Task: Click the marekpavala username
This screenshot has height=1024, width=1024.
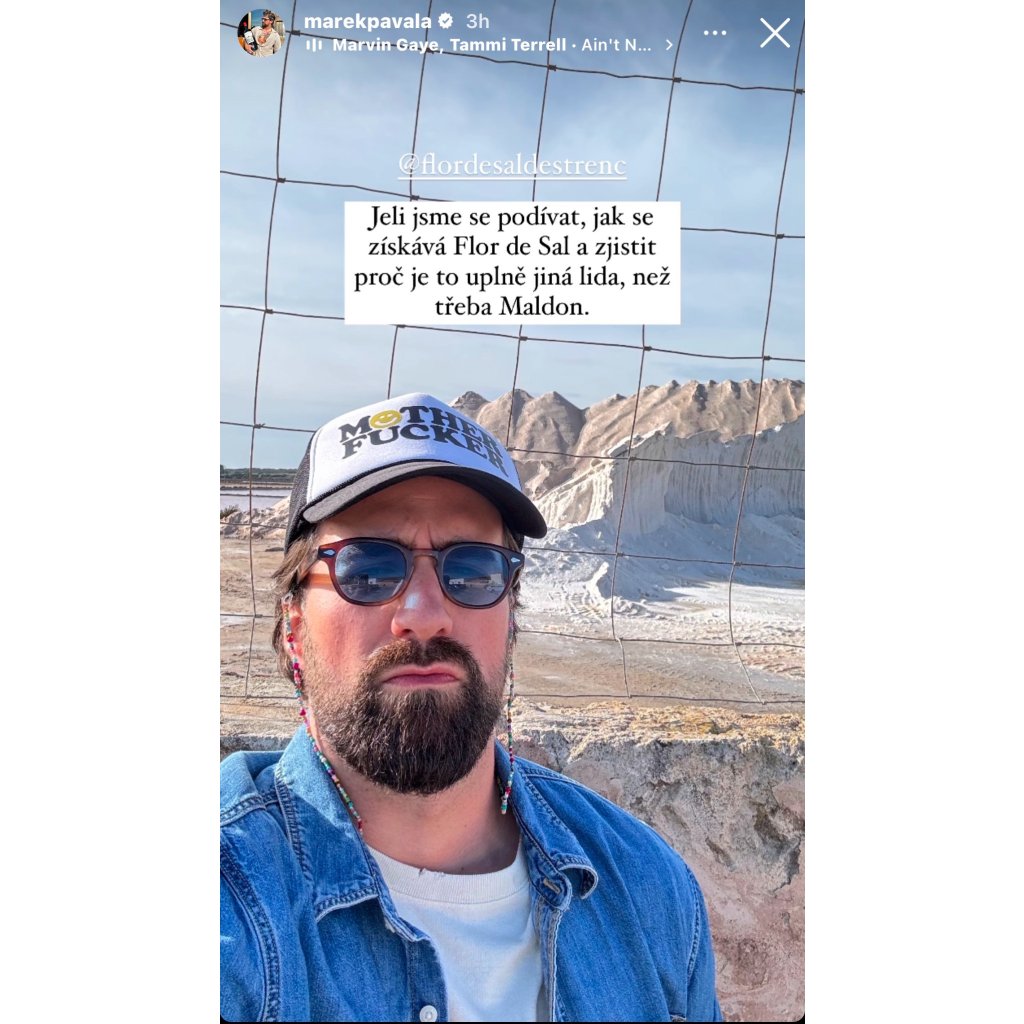Action: click(x=368, y=22)
